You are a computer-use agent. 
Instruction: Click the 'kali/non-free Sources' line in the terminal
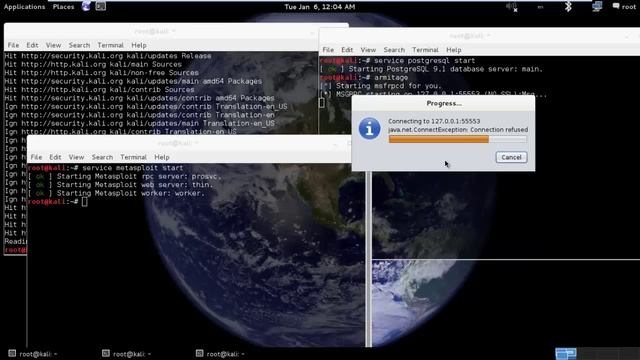pos(102,73)
